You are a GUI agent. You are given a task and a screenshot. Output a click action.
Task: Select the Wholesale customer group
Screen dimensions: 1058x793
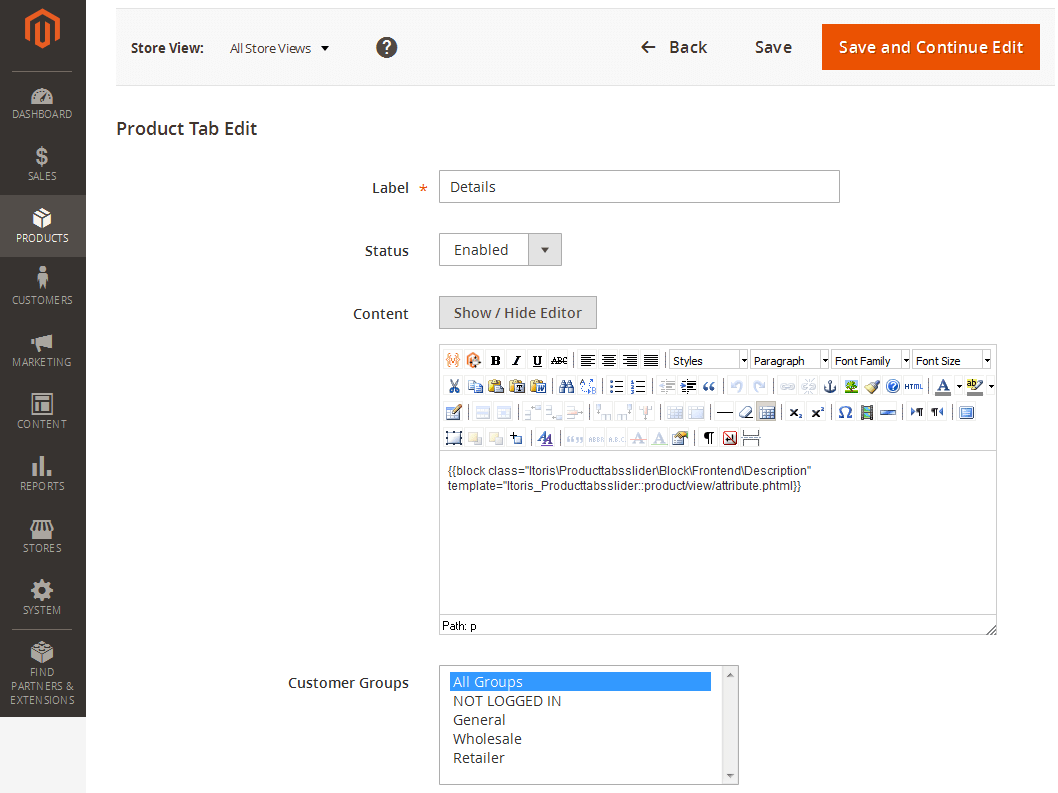click(x=487, y=739)
